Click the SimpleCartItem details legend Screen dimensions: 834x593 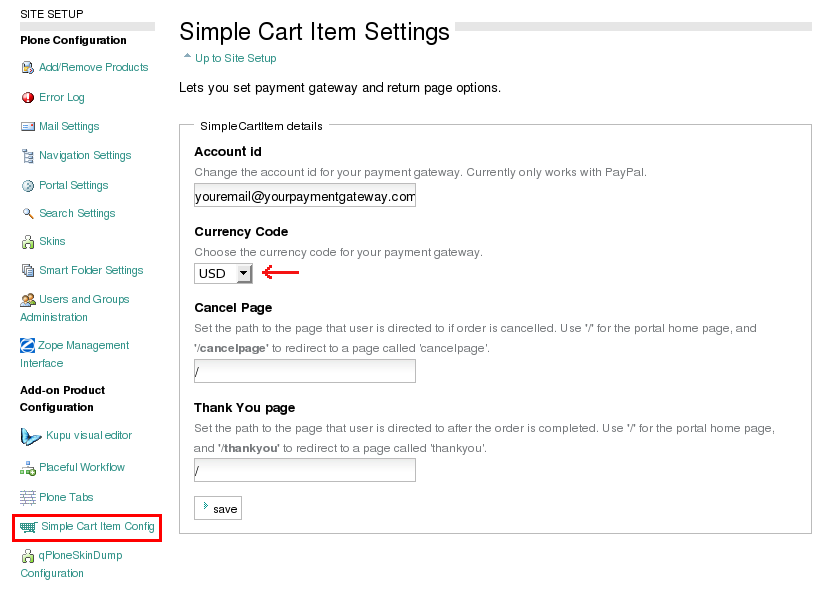click(x=261, y=126)
